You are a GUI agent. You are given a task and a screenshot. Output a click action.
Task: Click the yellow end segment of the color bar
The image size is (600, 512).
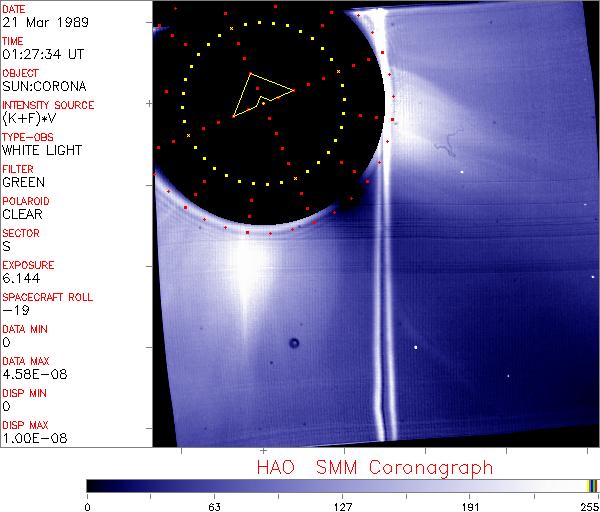point(590,485)
